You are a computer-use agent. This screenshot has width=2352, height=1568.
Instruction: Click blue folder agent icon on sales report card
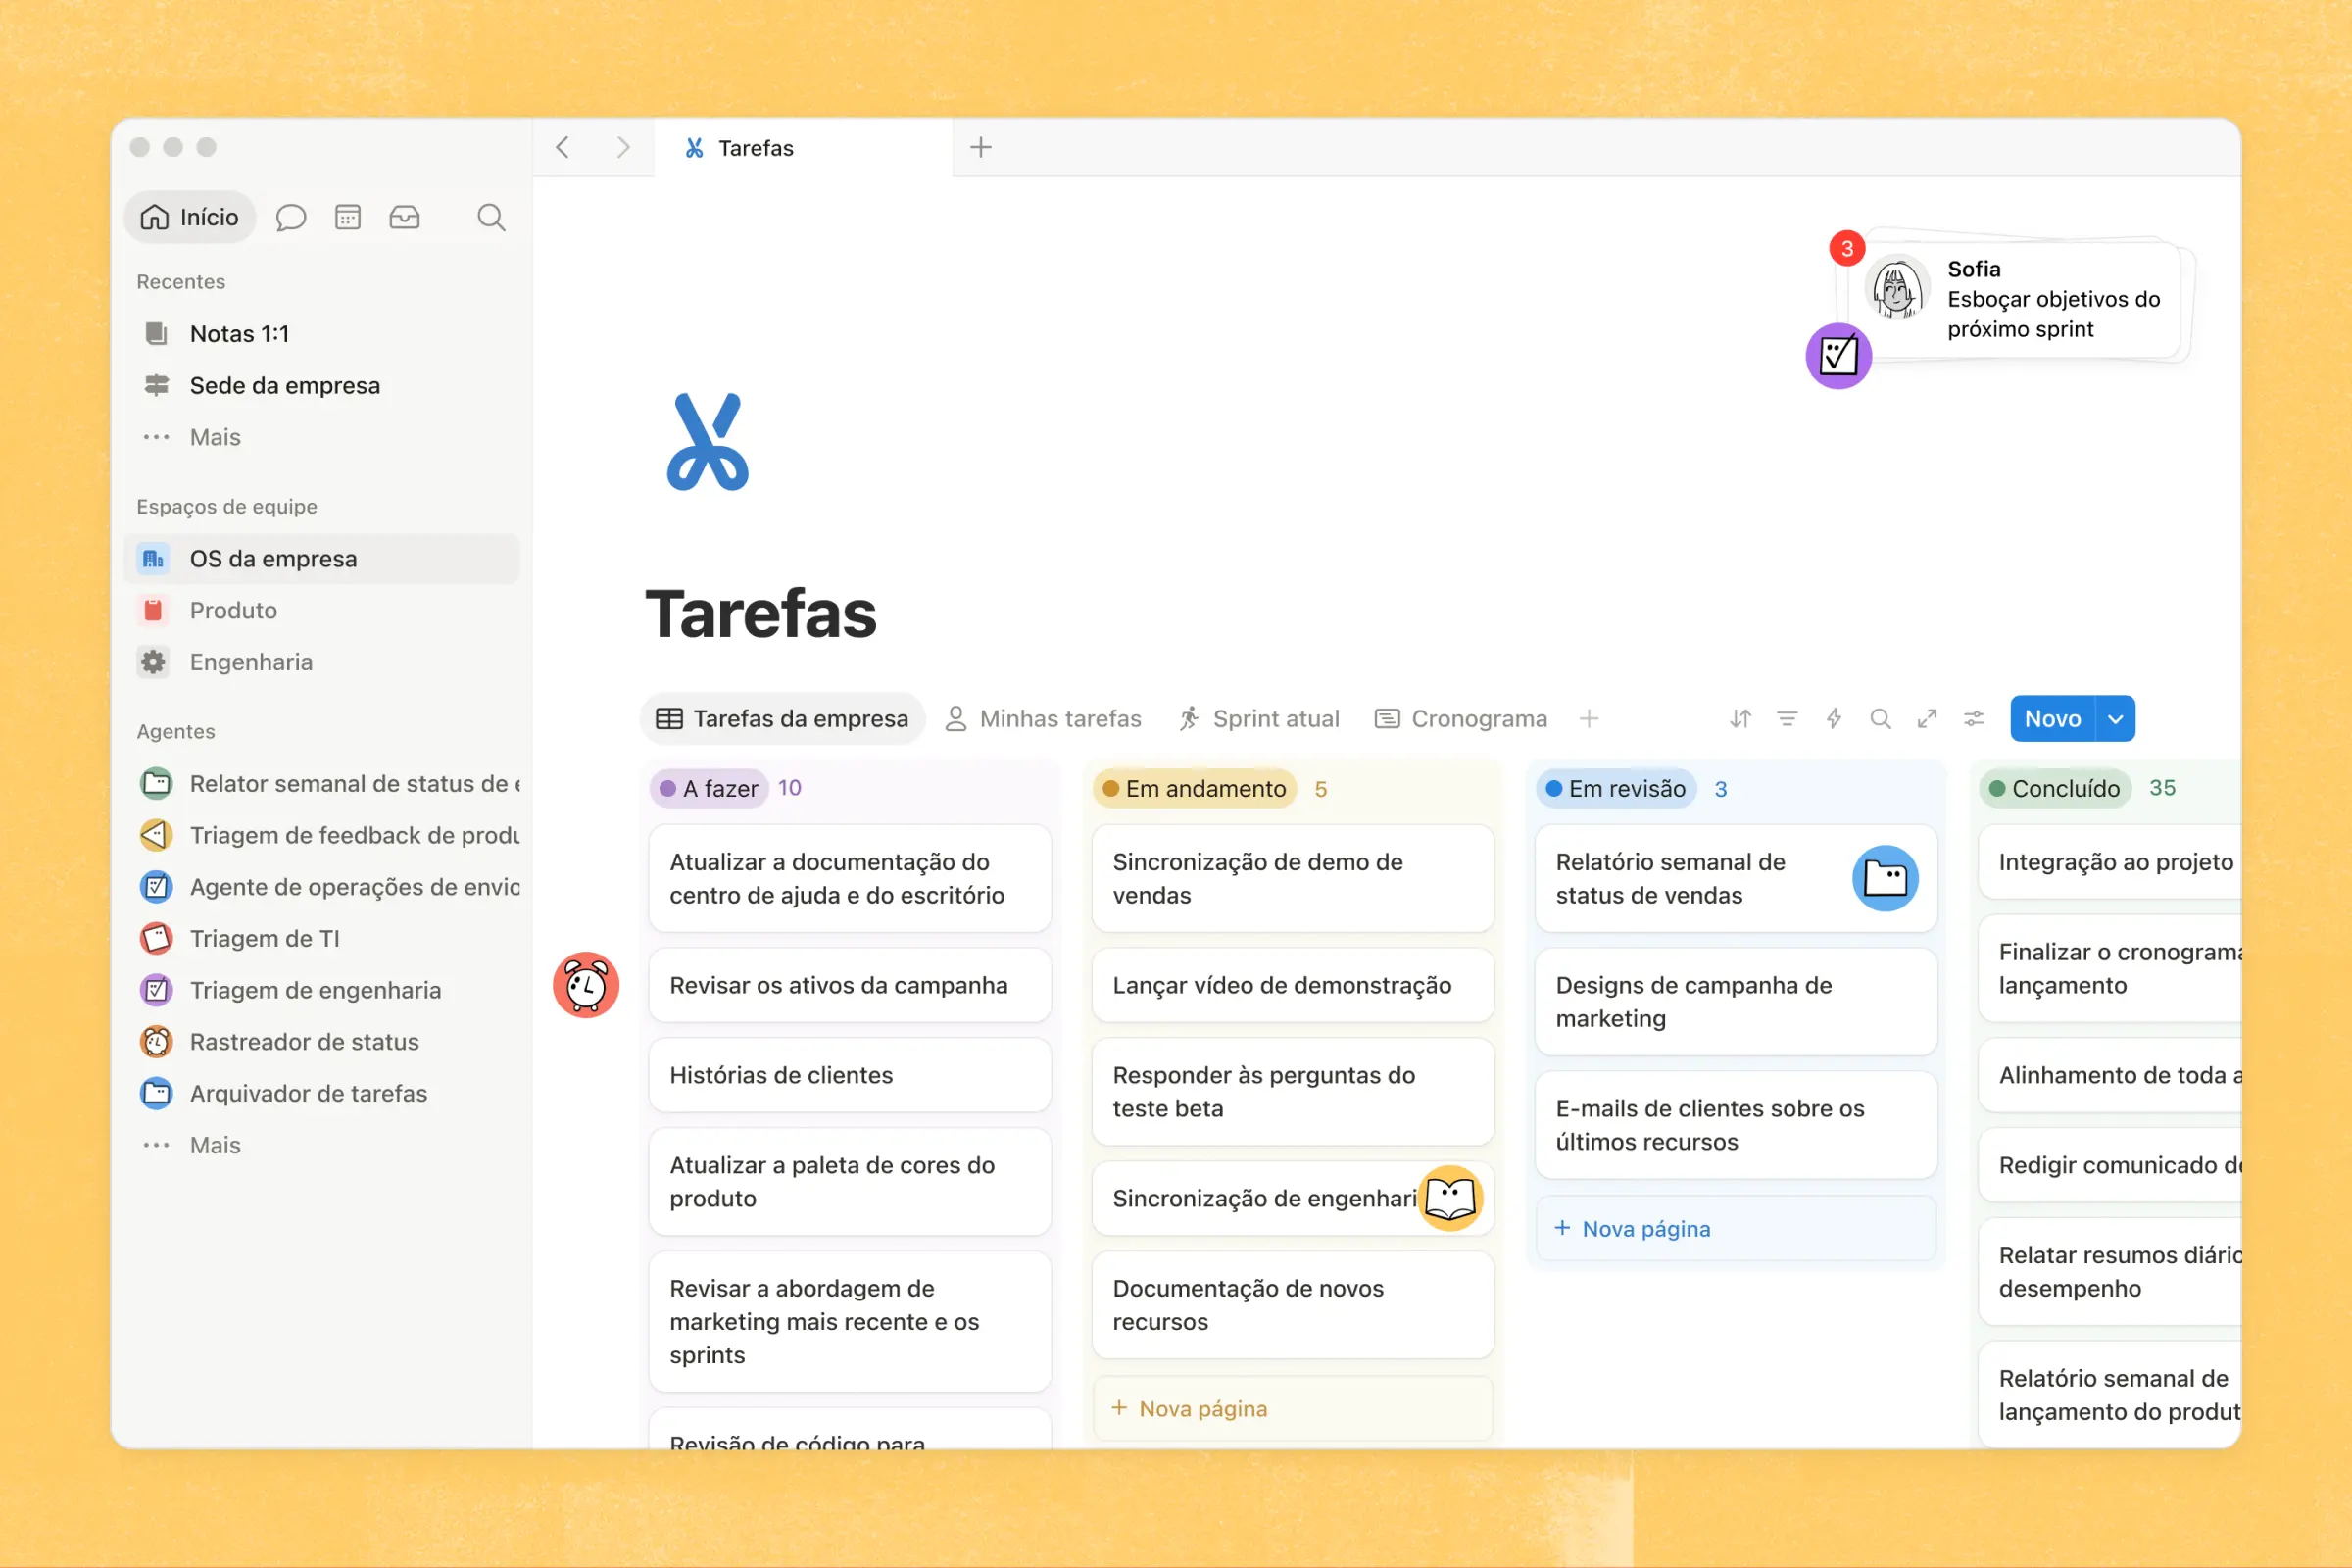point(1885,879)
